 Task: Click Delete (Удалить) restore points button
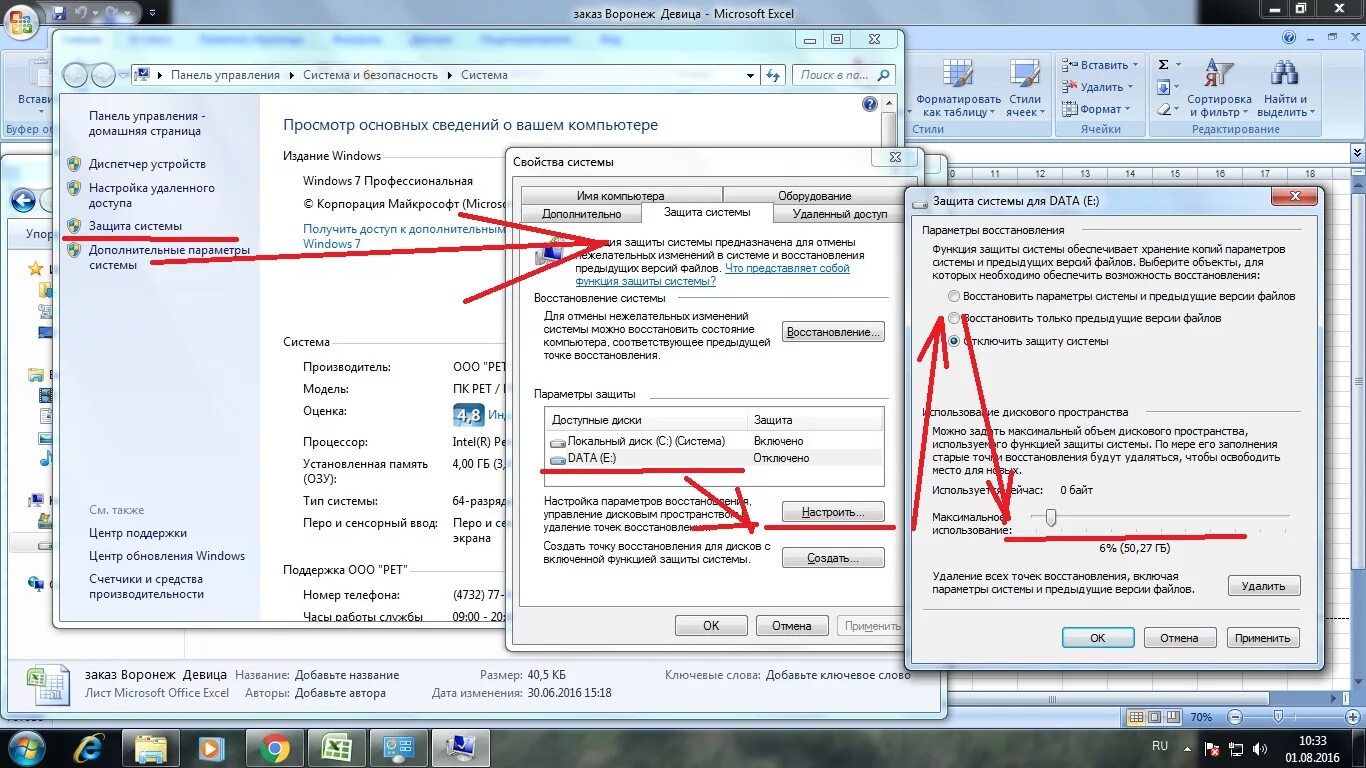tap(1264, 586)
